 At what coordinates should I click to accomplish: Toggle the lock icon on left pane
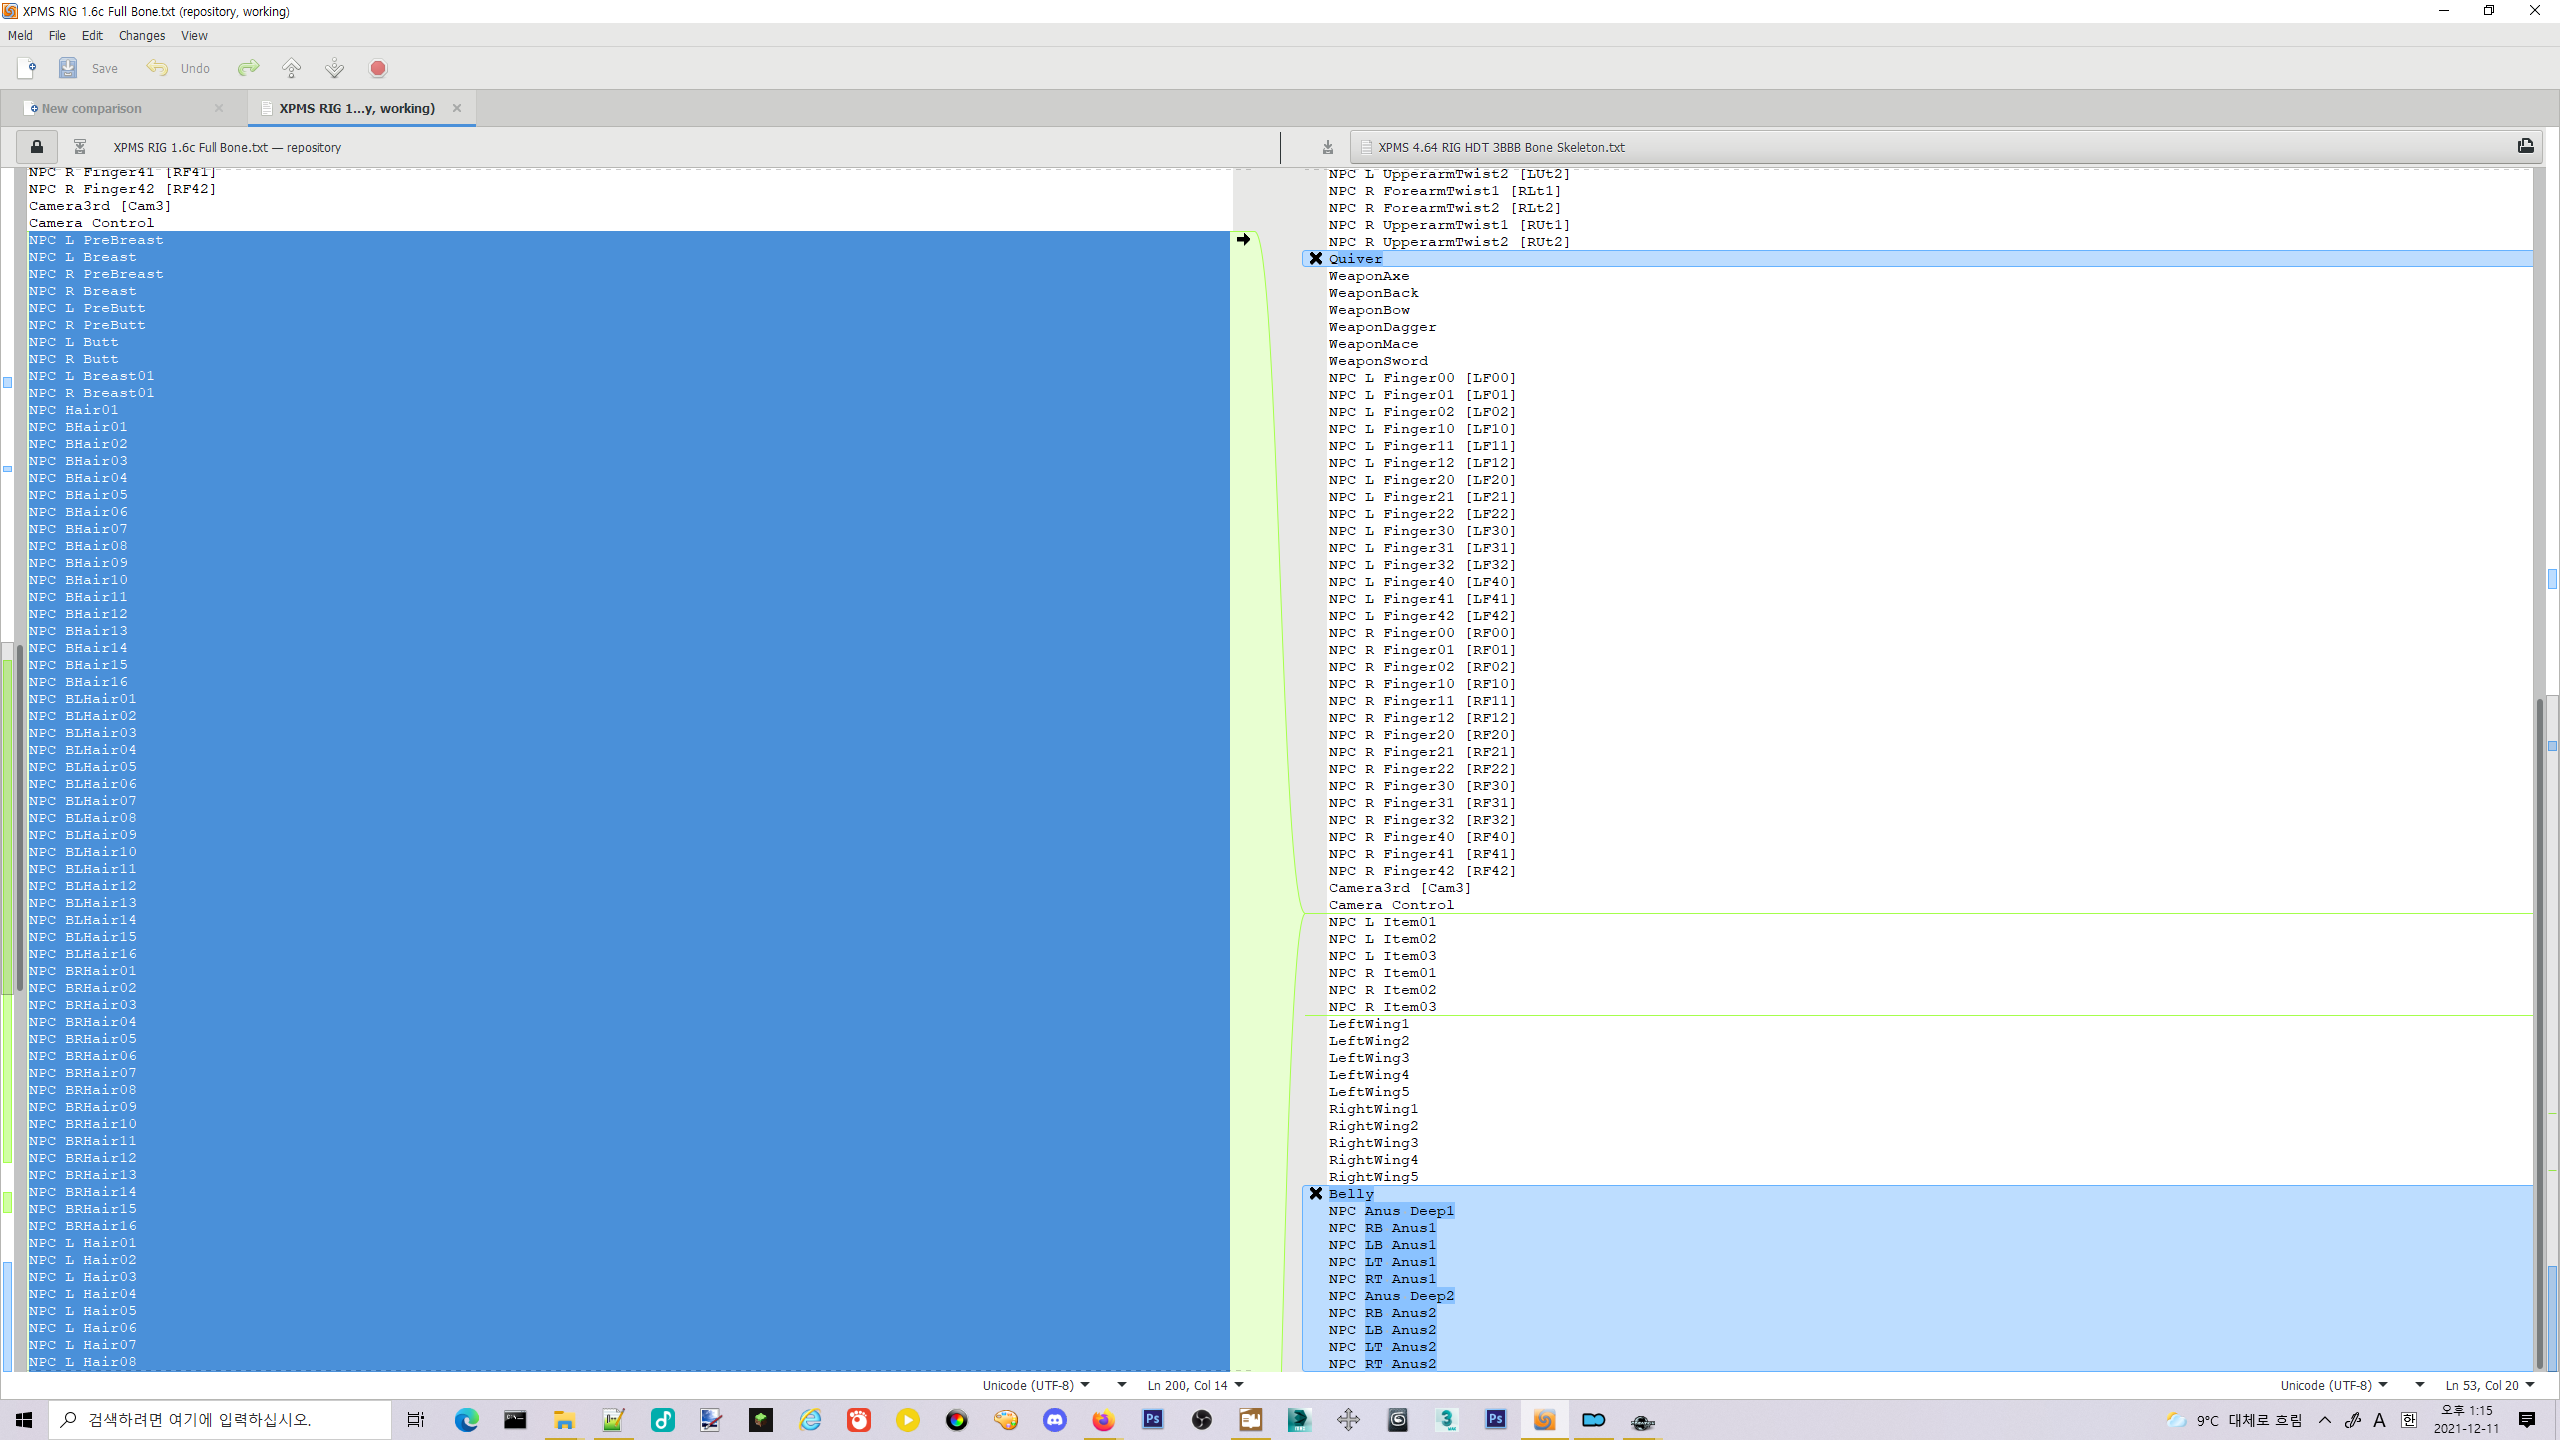pos(37,147)
